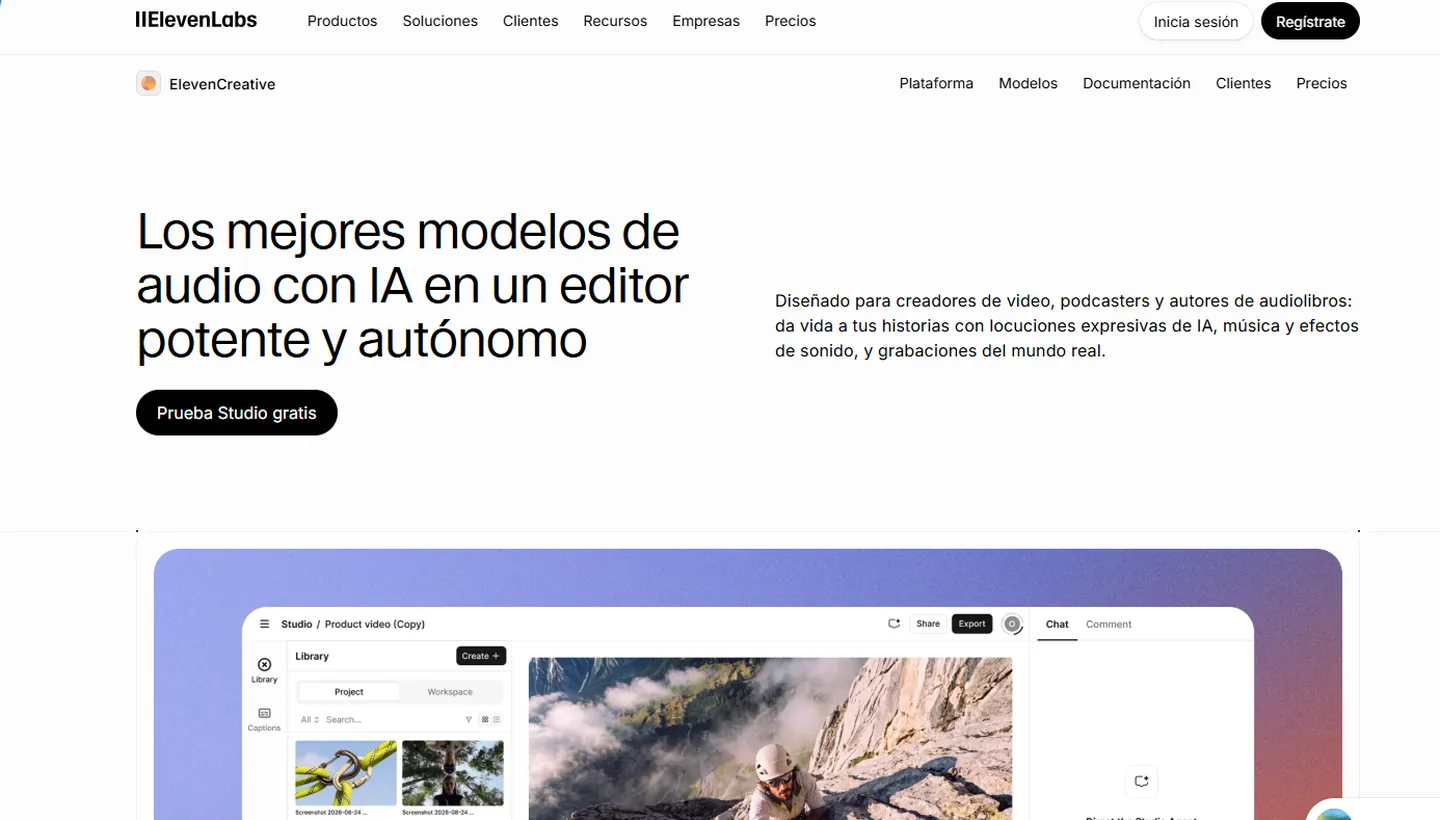This screenshot has height=820, width=1440.
Task: Click the climber video preview
Action: tap(770, 738)
